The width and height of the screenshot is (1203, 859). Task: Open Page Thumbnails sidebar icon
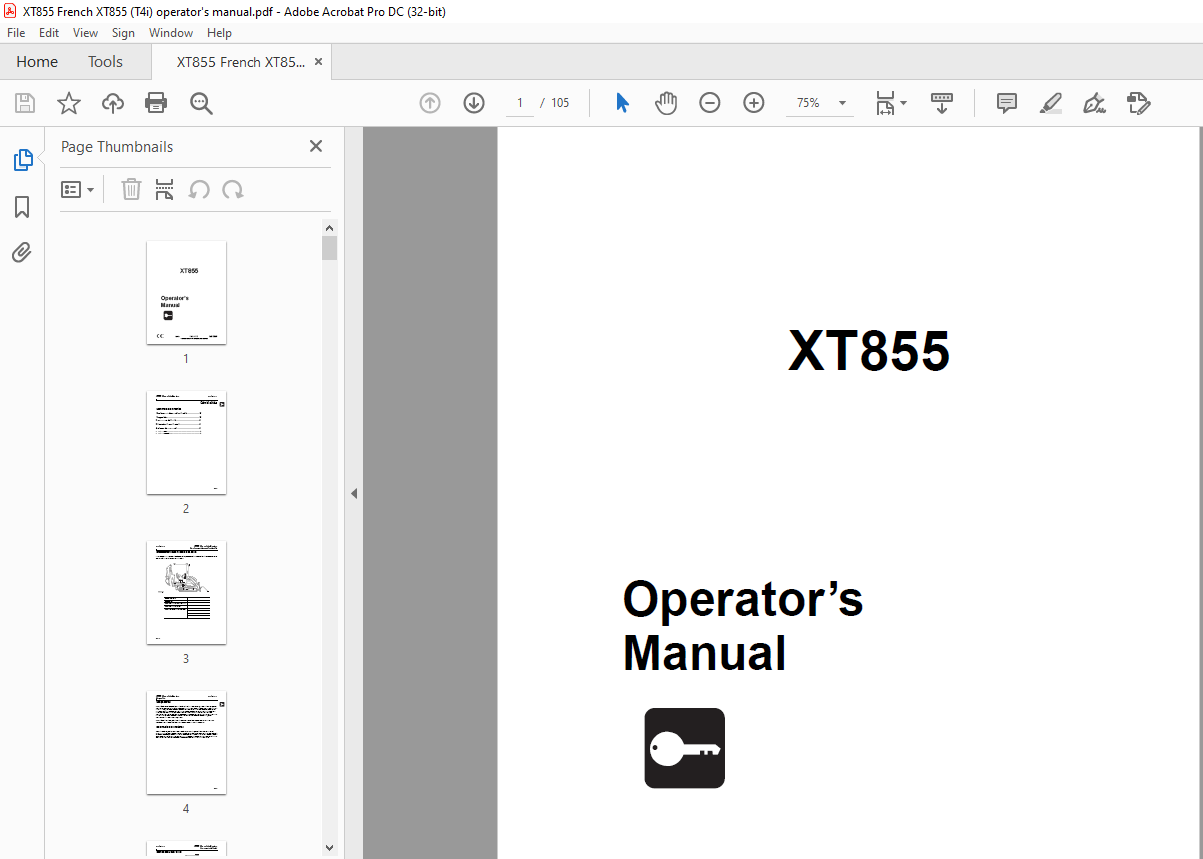coord(22,159)
